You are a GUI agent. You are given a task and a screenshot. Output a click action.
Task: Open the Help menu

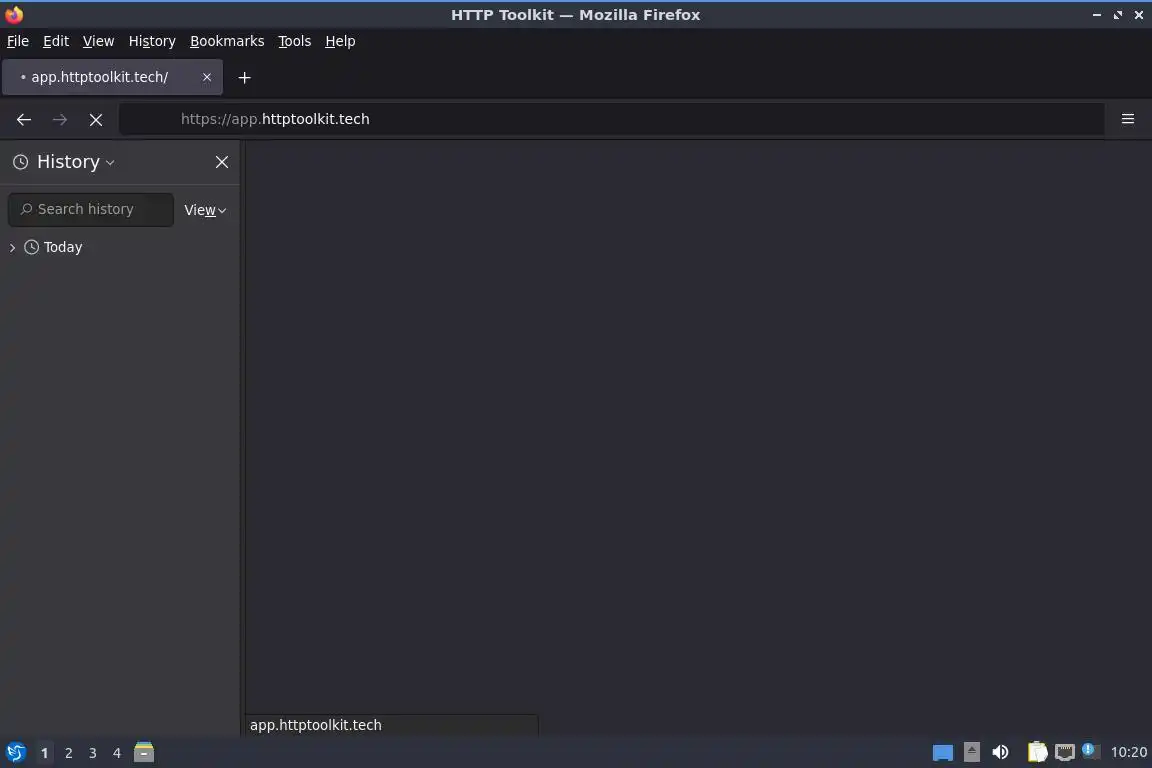click(x=340, y=41)
